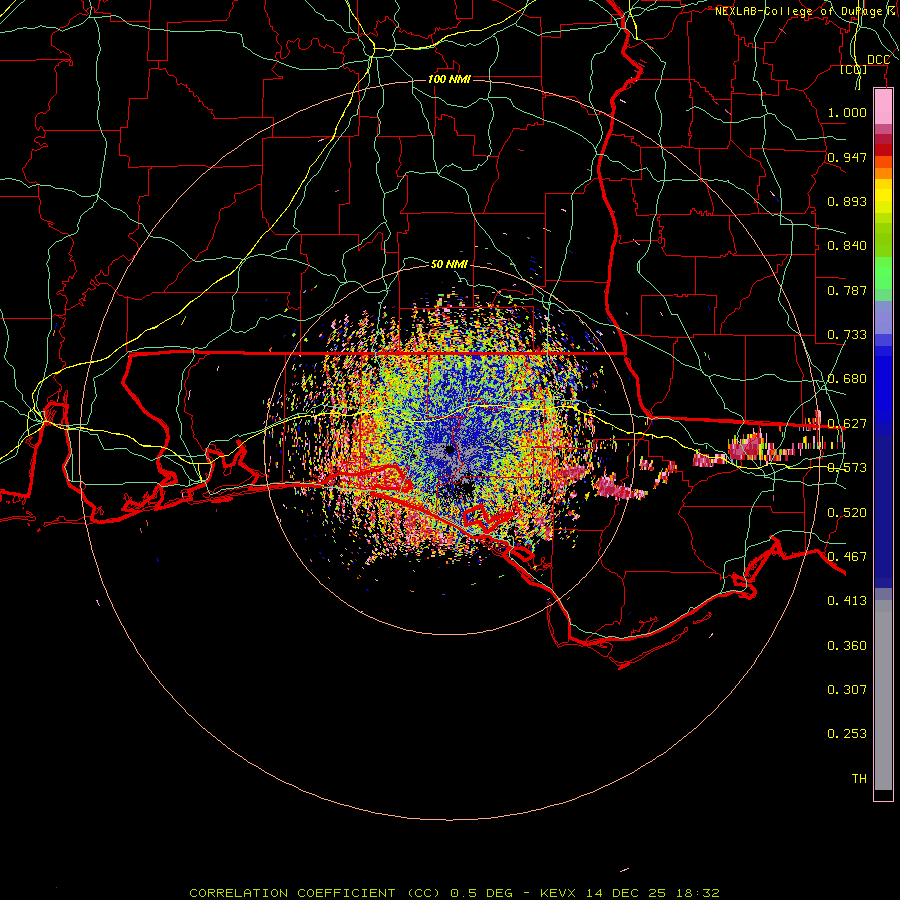Click the 0.5 DEG elevation text

[482, 893]
